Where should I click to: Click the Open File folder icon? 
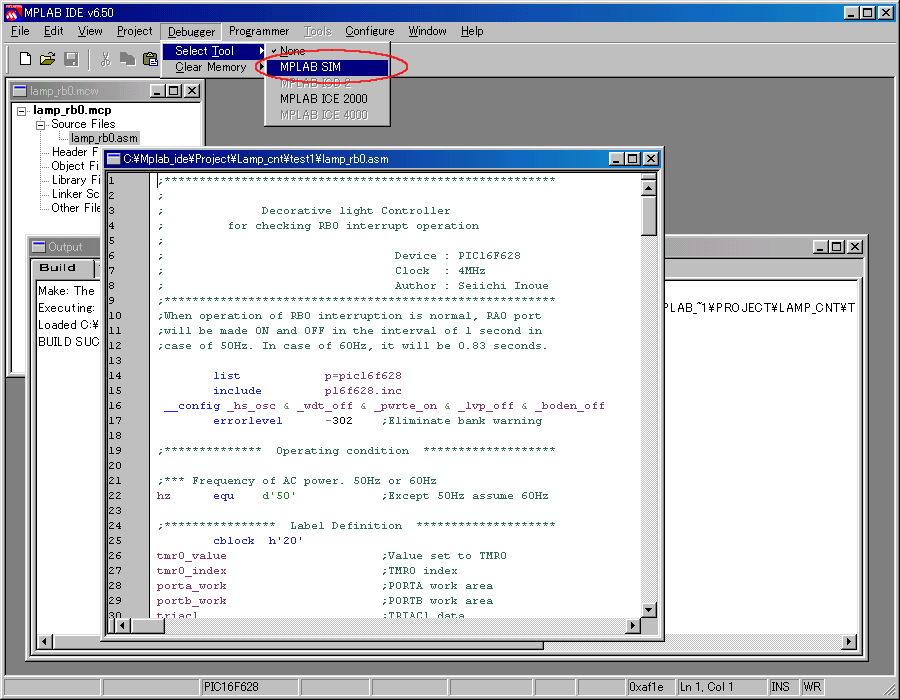pyautogui.click(x=48, y=59)
